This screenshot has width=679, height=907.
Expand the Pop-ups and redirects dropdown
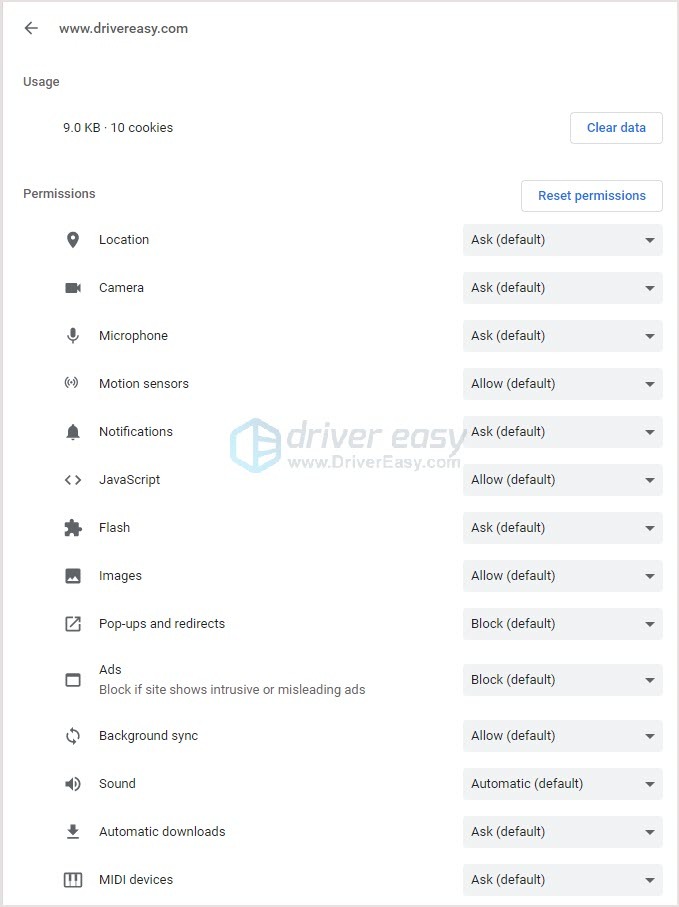click(562, 624)
